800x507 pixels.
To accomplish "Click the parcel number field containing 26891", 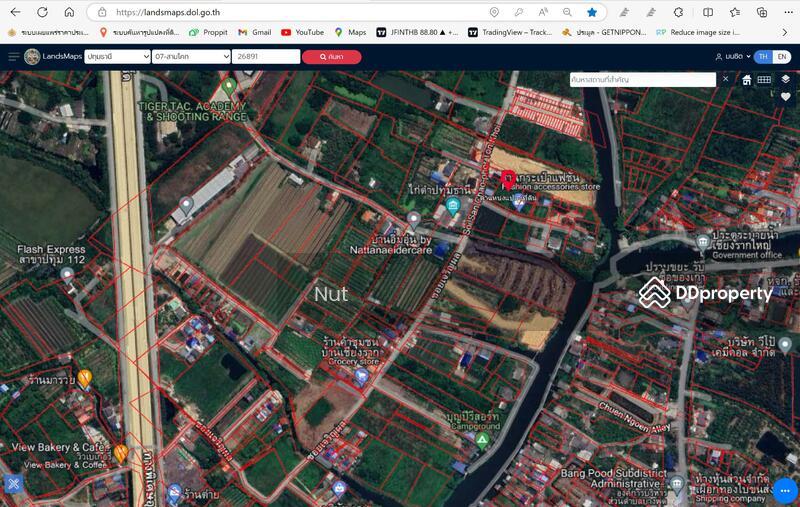I will [266, 57].
